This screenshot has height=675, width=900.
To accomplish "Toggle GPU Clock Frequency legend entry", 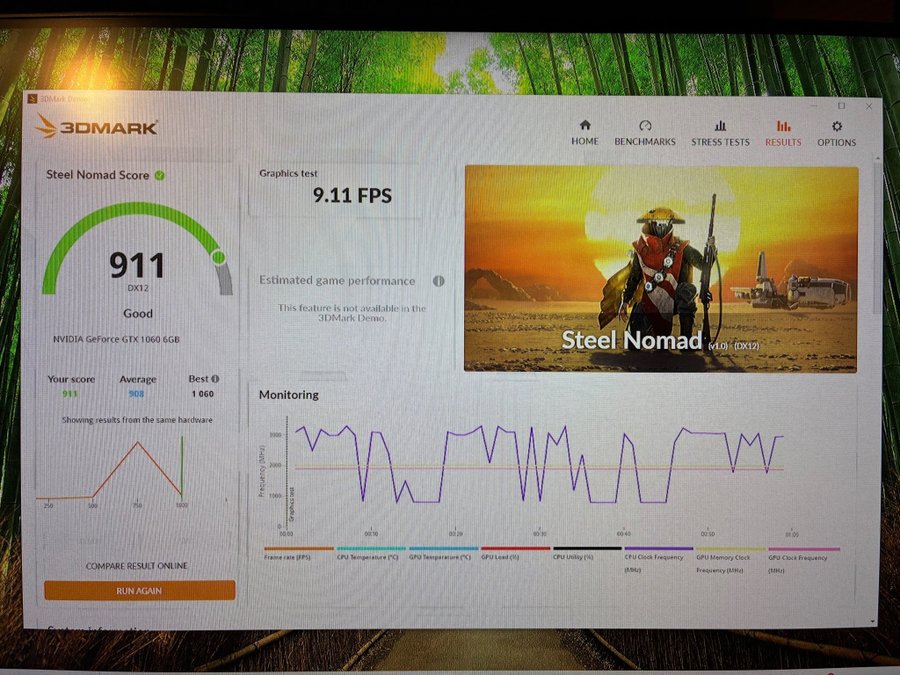I will tap(803, 561).
